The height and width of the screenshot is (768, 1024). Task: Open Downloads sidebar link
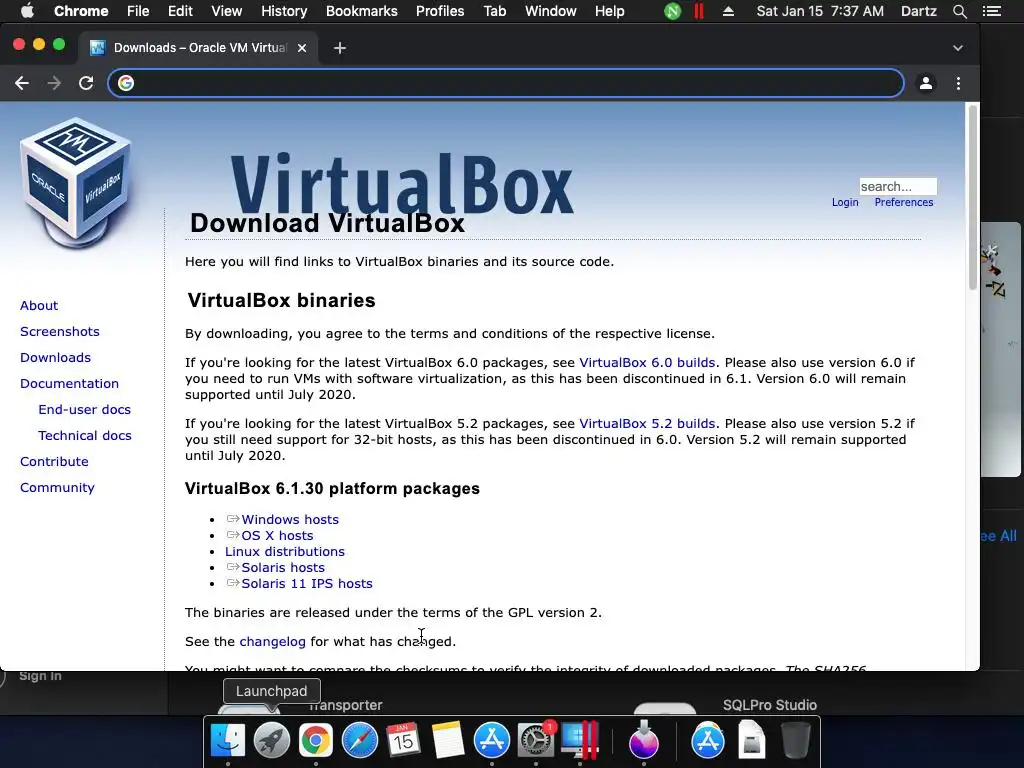pos(56,358)
